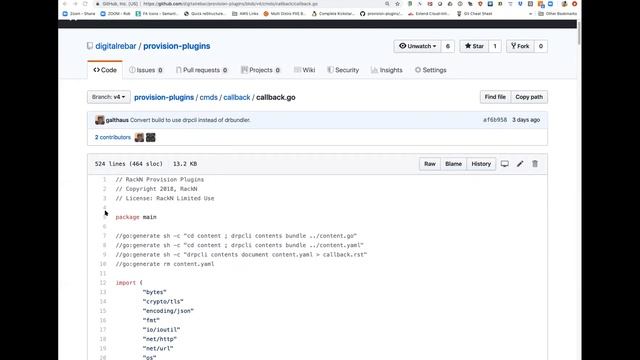Click galthaus avatar in commit row
This screenshot has width=640, height=360.
pos(100,120)
